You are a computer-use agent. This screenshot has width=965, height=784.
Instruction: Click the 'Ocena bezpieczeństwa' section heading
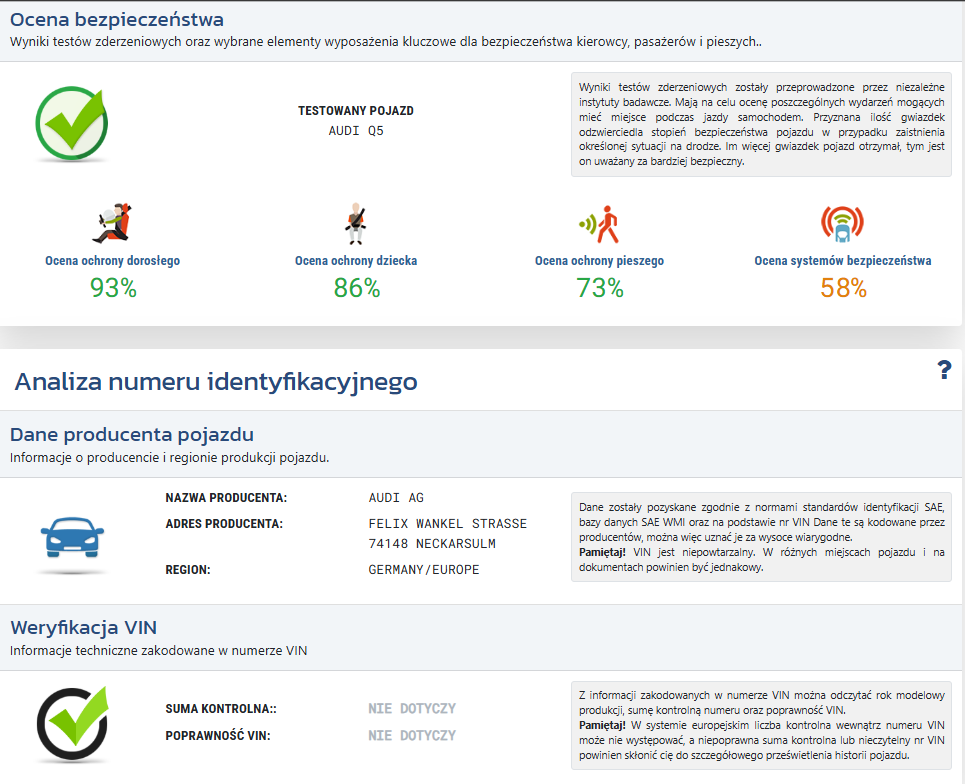[x=117, y=19]
